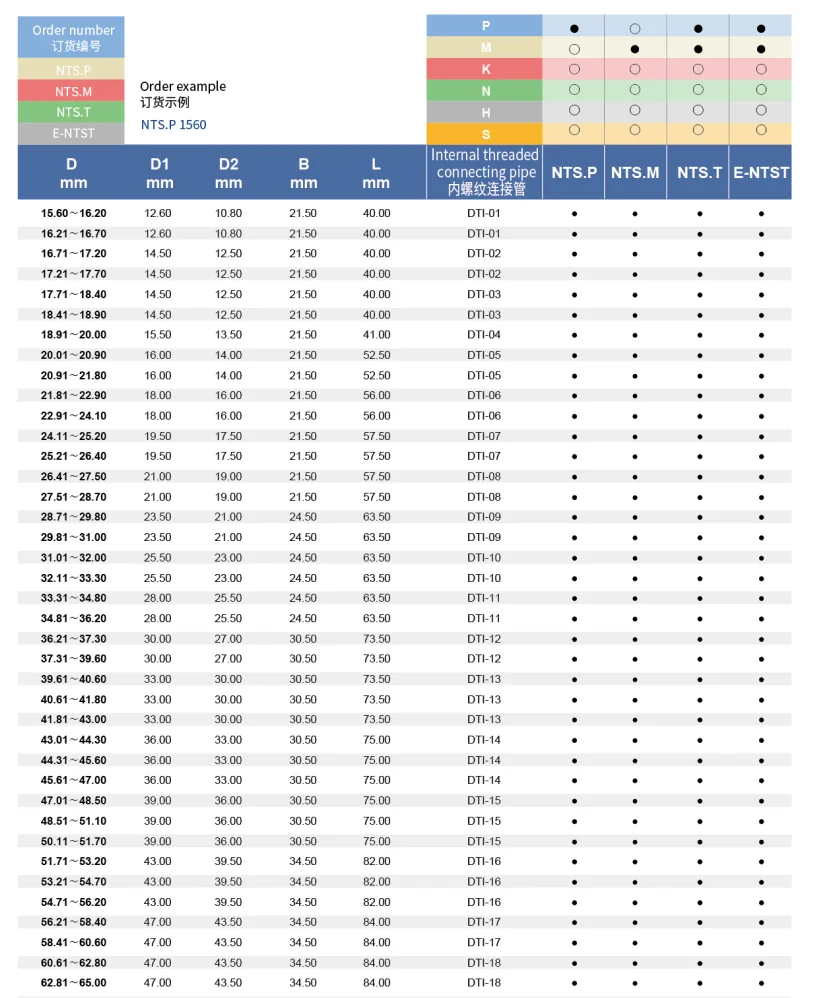Click D1 value 28.00 in 33.31~34.80 row
Viewport: 813px width, 998px height.
point(157,598)
